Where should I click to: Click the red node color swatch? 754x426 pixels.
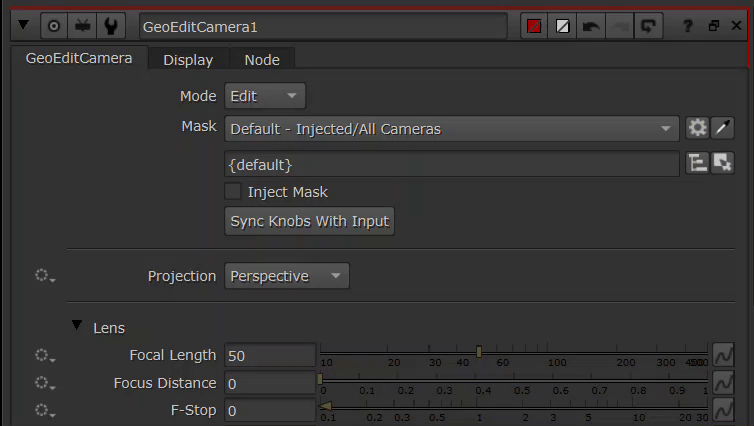[534, 26]
